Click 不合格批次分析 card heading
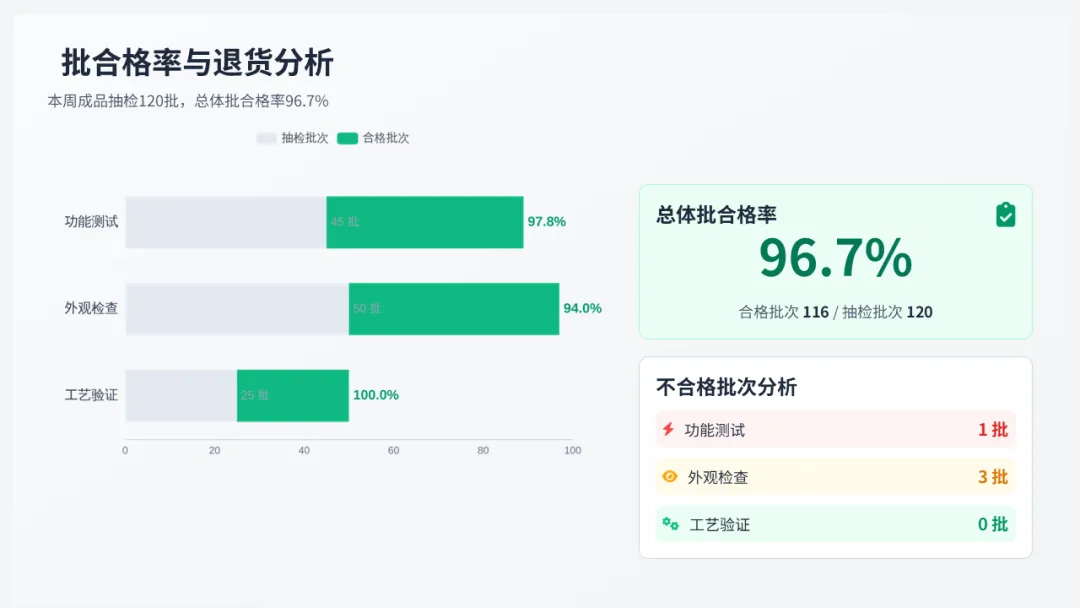1080x608 pixels. point(726,388)
